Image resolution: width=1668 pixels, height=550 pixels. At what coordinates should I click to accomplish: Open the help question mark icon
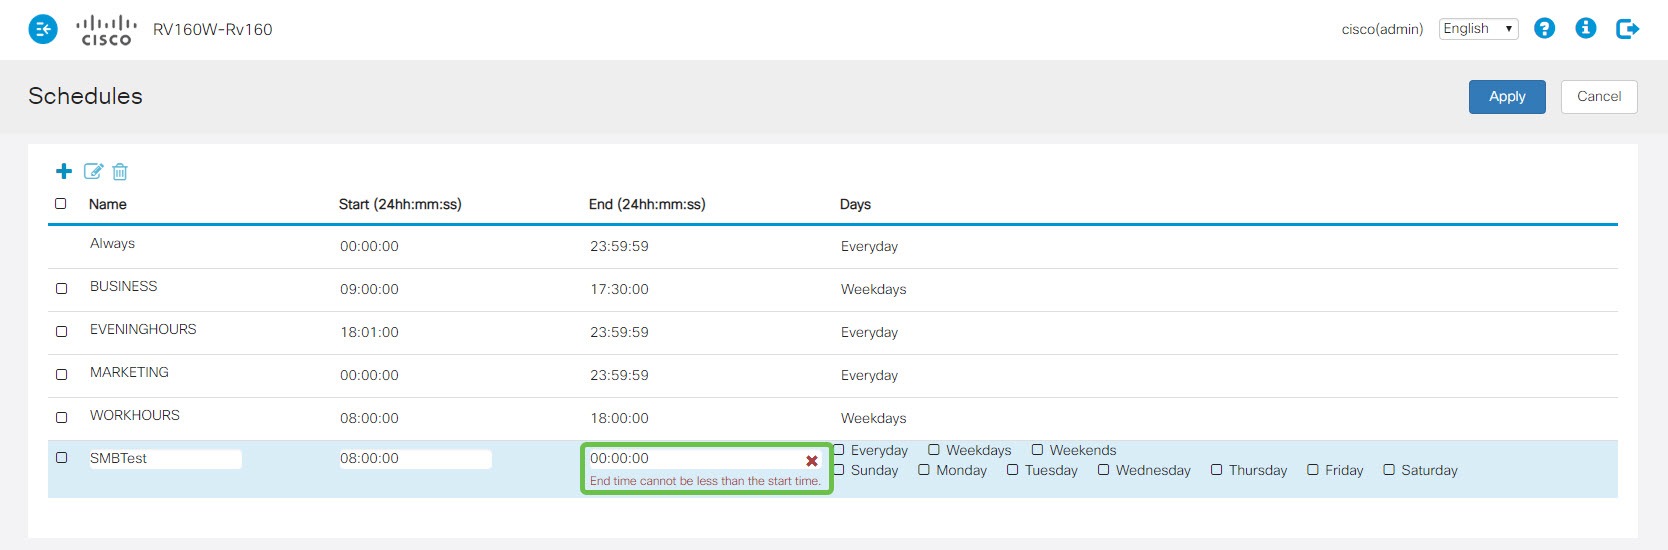tap(1544, 29)
